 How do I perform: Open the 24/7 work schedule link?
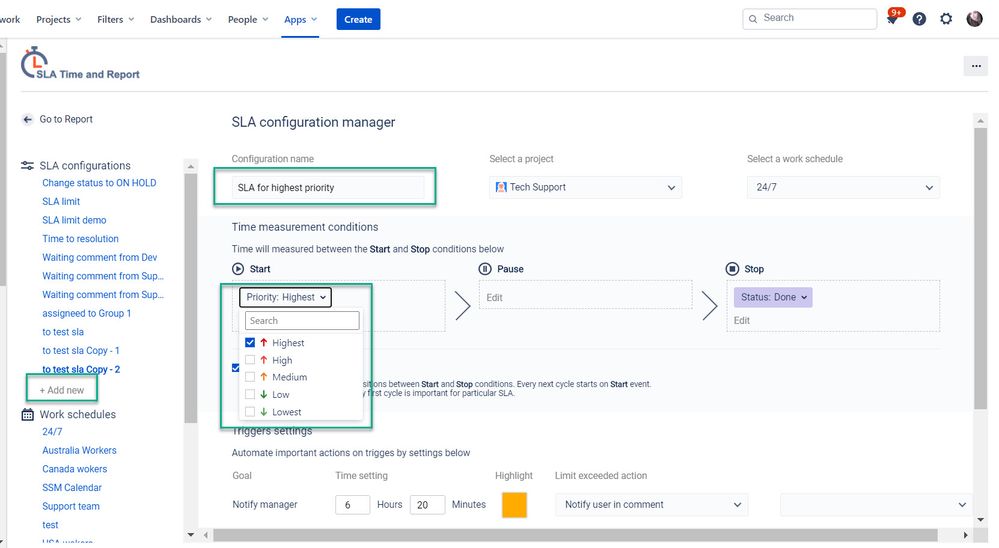52,432
